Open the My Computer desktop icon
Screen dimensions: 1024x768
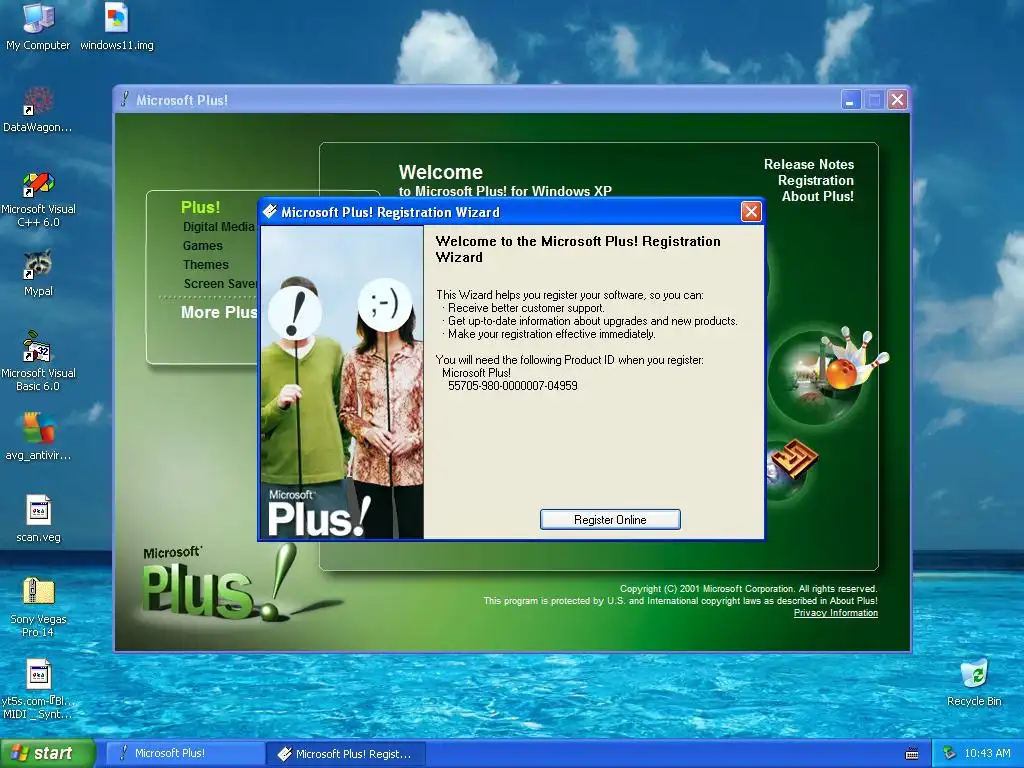click(x=38, y=18)
